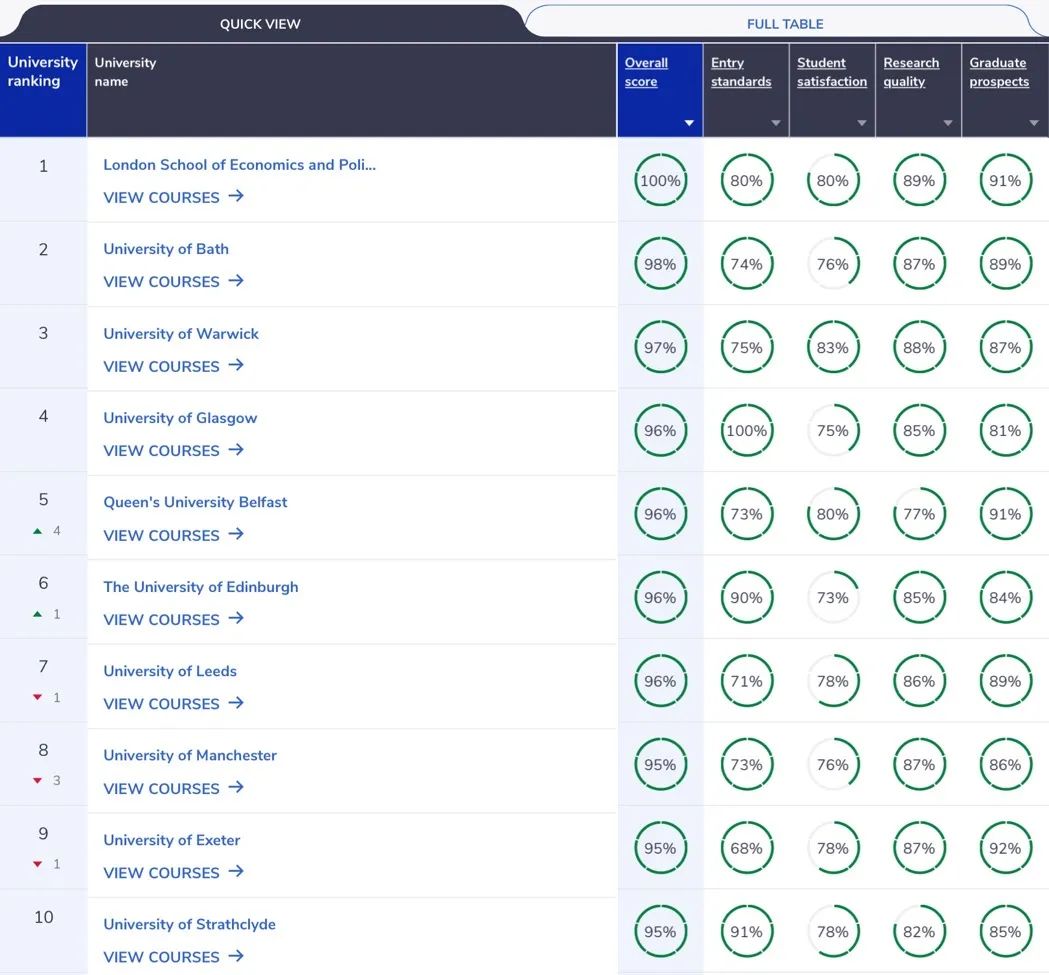1049x975 pixels.
Task: Click the arrow icon beside University of Glasgow's View Courses
Action: tap(235, 450)
